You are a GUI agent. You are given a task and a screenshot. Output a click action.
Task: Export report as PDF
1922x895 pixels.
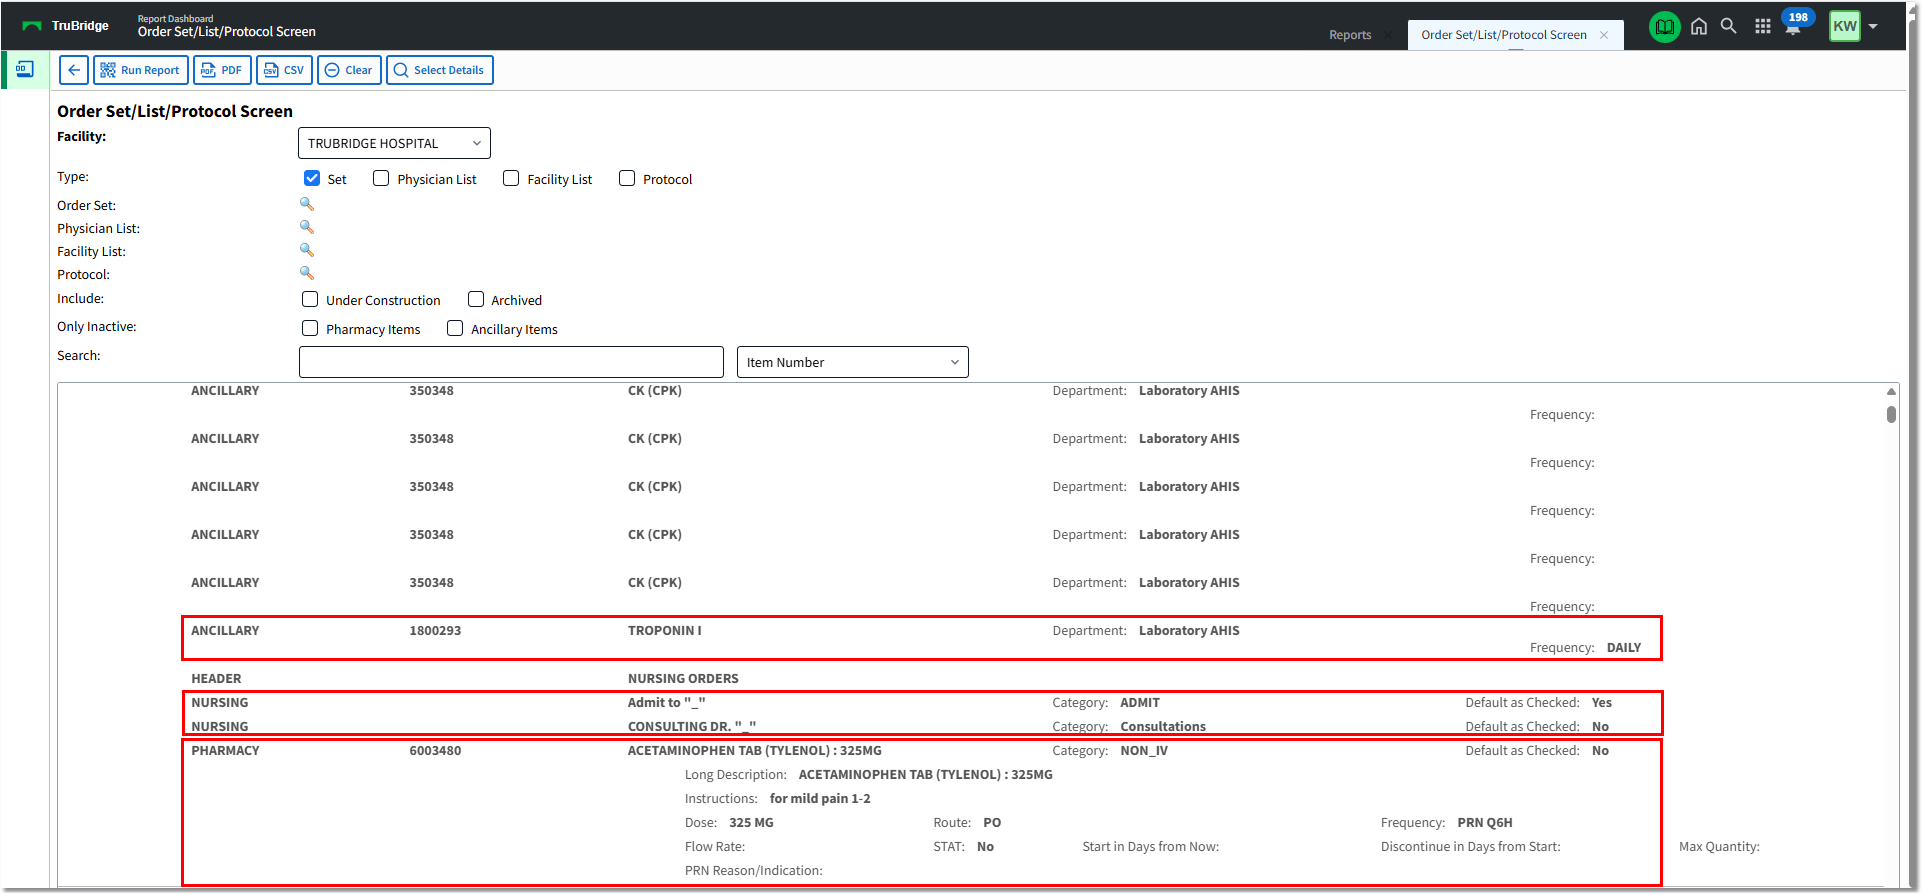[x=222, y=70]
